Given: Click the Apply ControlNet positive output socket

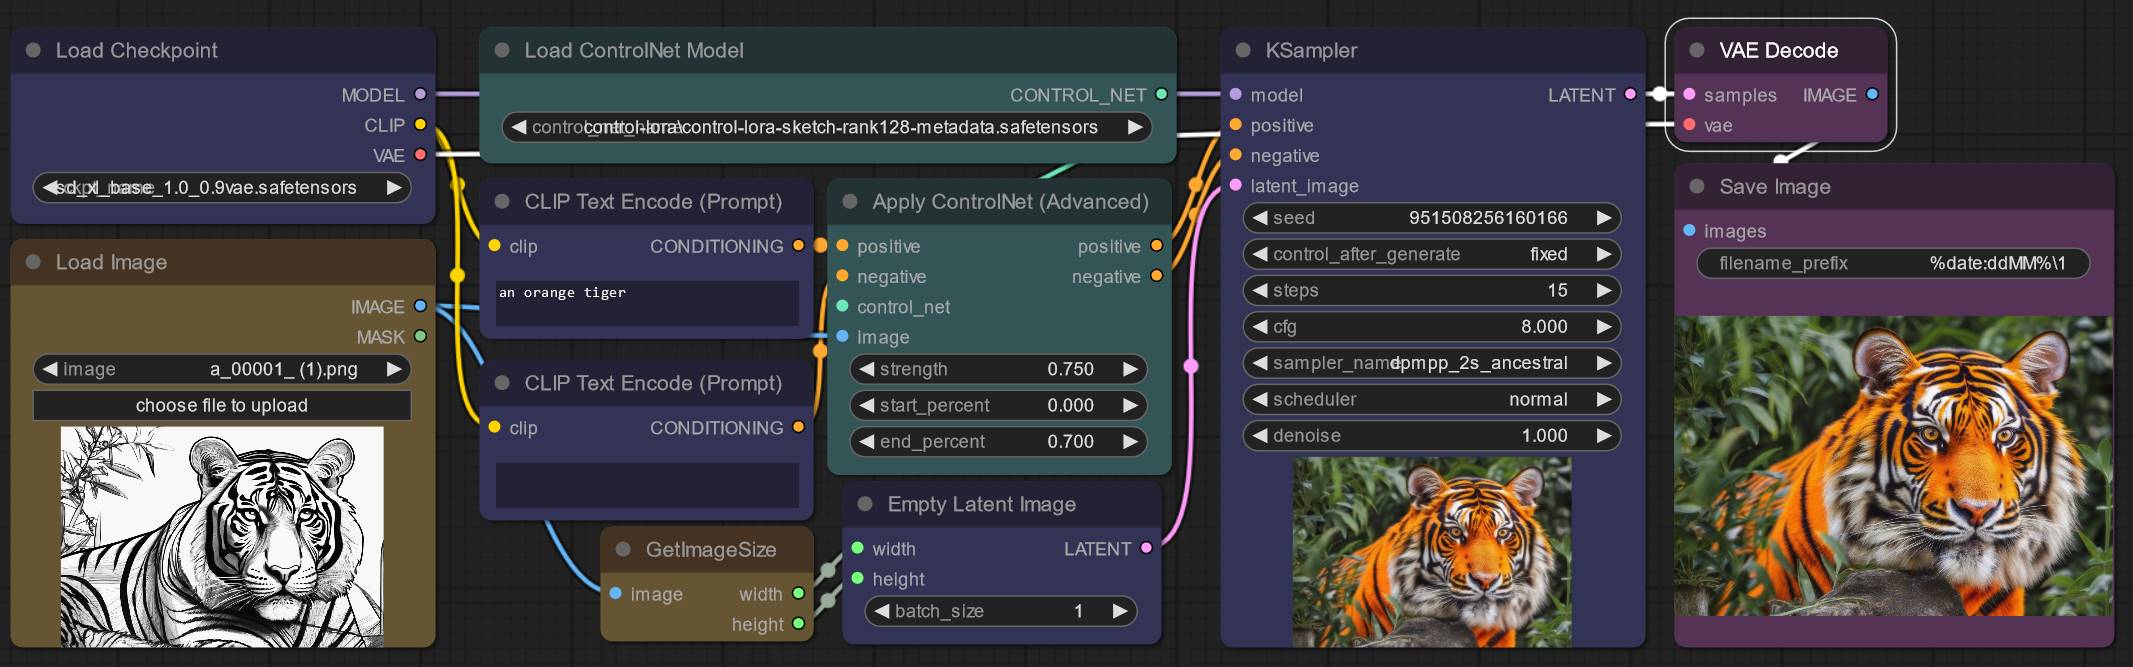Looking at the screenshot, I should click(1156, 245).
